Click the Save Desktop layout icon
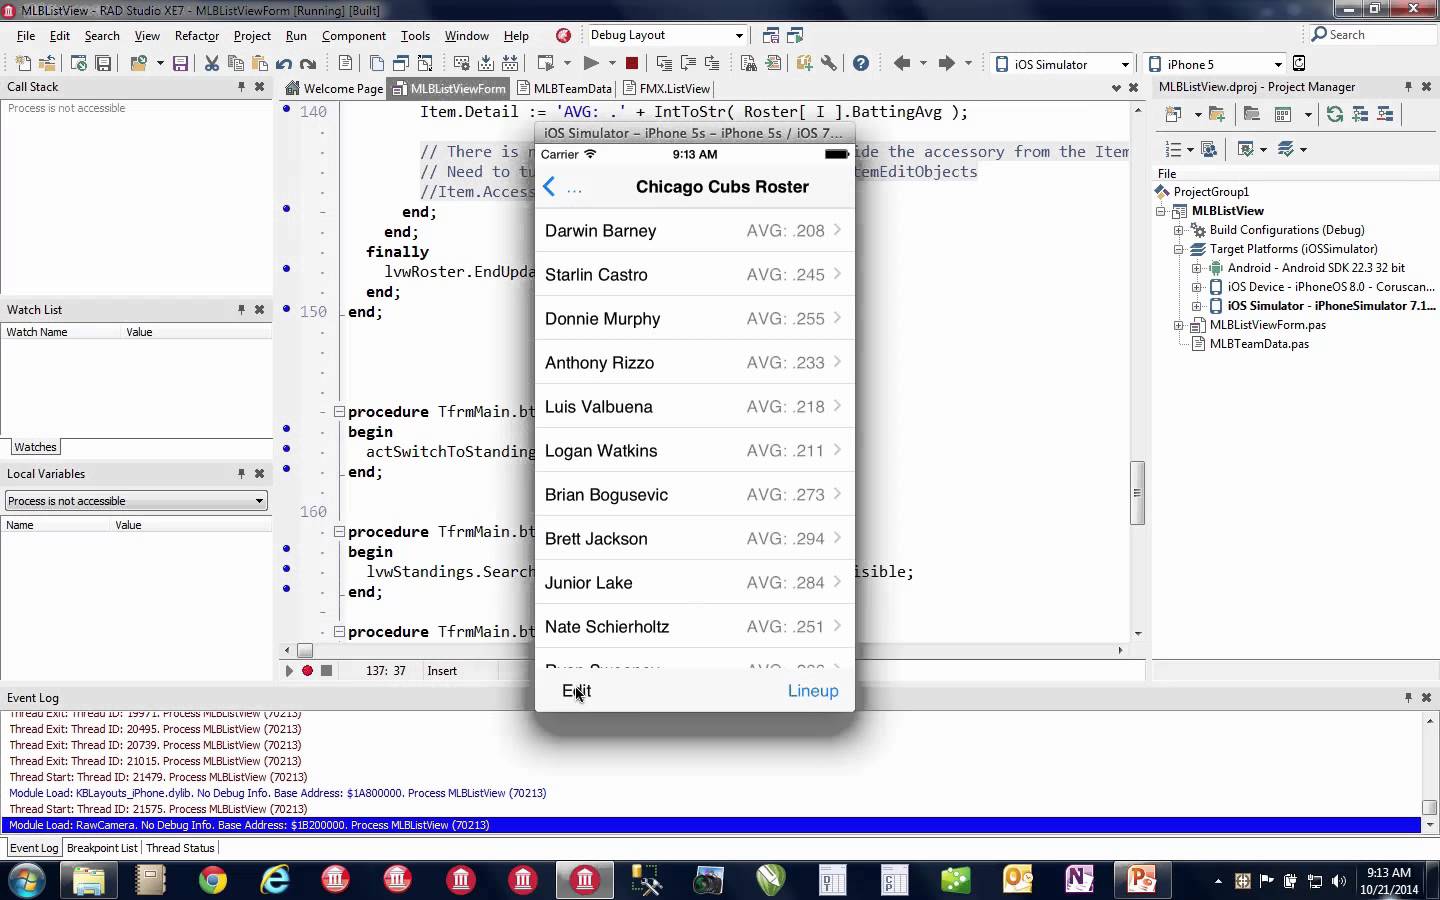 coord(771,35)
